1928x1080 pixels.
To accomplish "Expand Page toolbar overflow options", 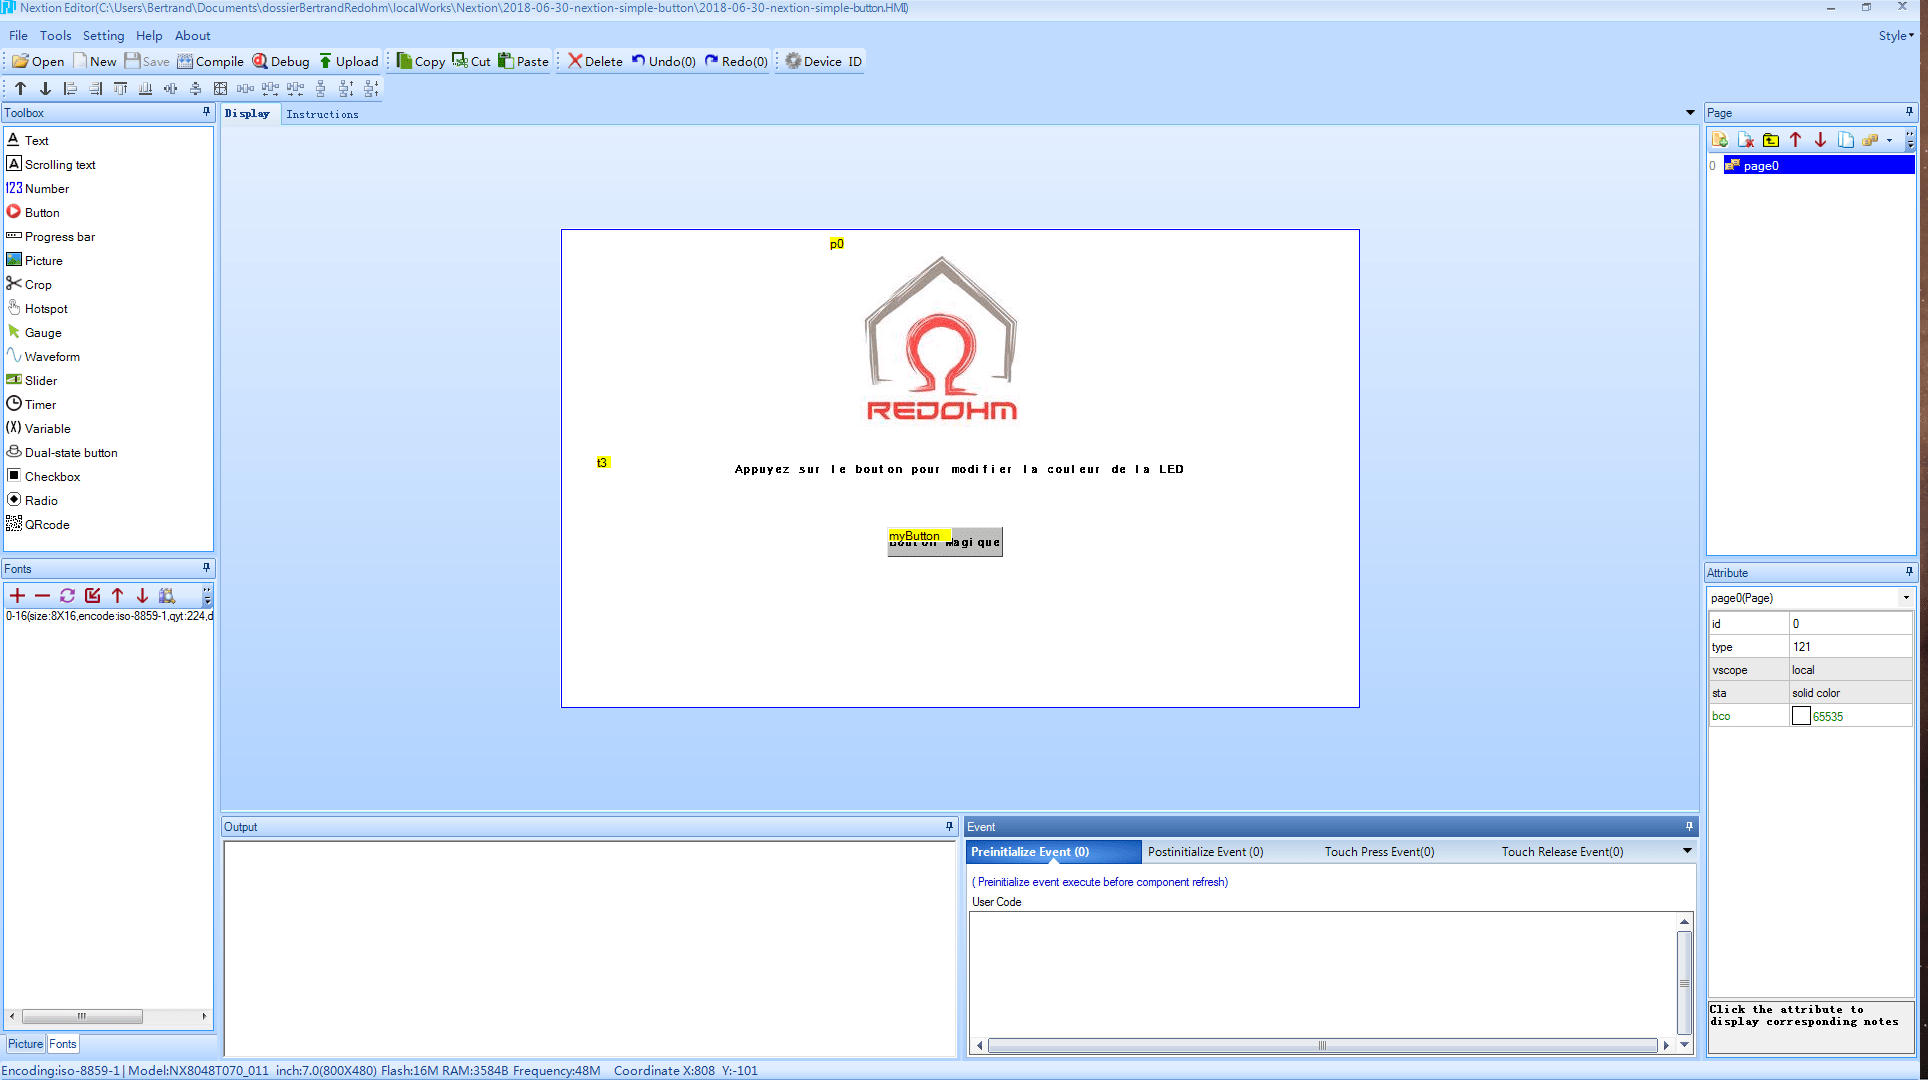I will click(x=1910, y=140).
